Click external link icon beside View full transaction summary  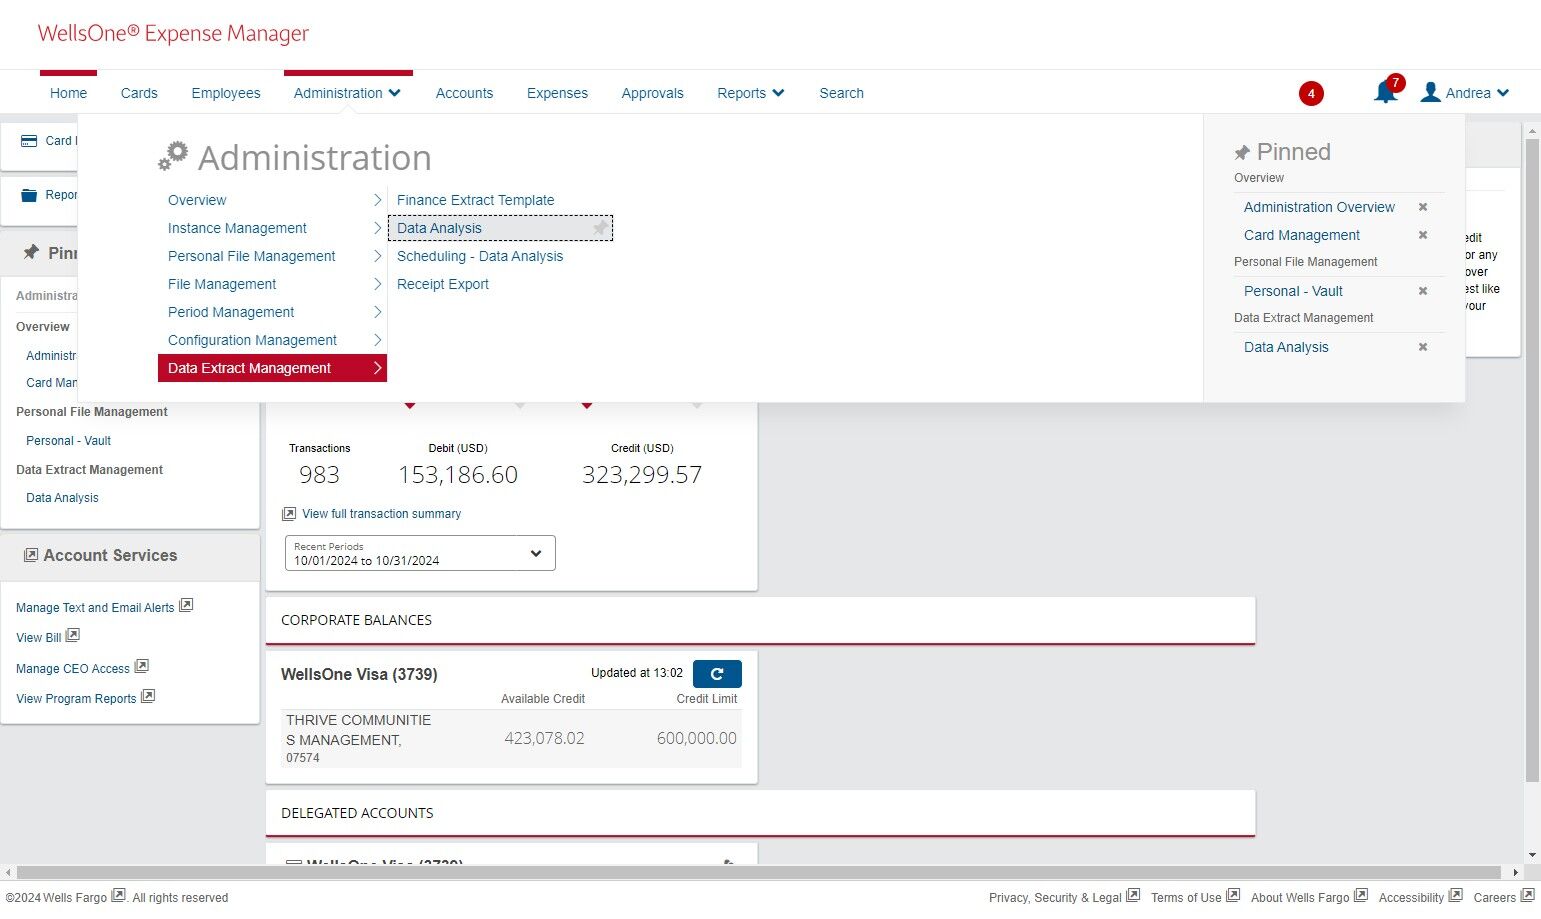point(289,514)
